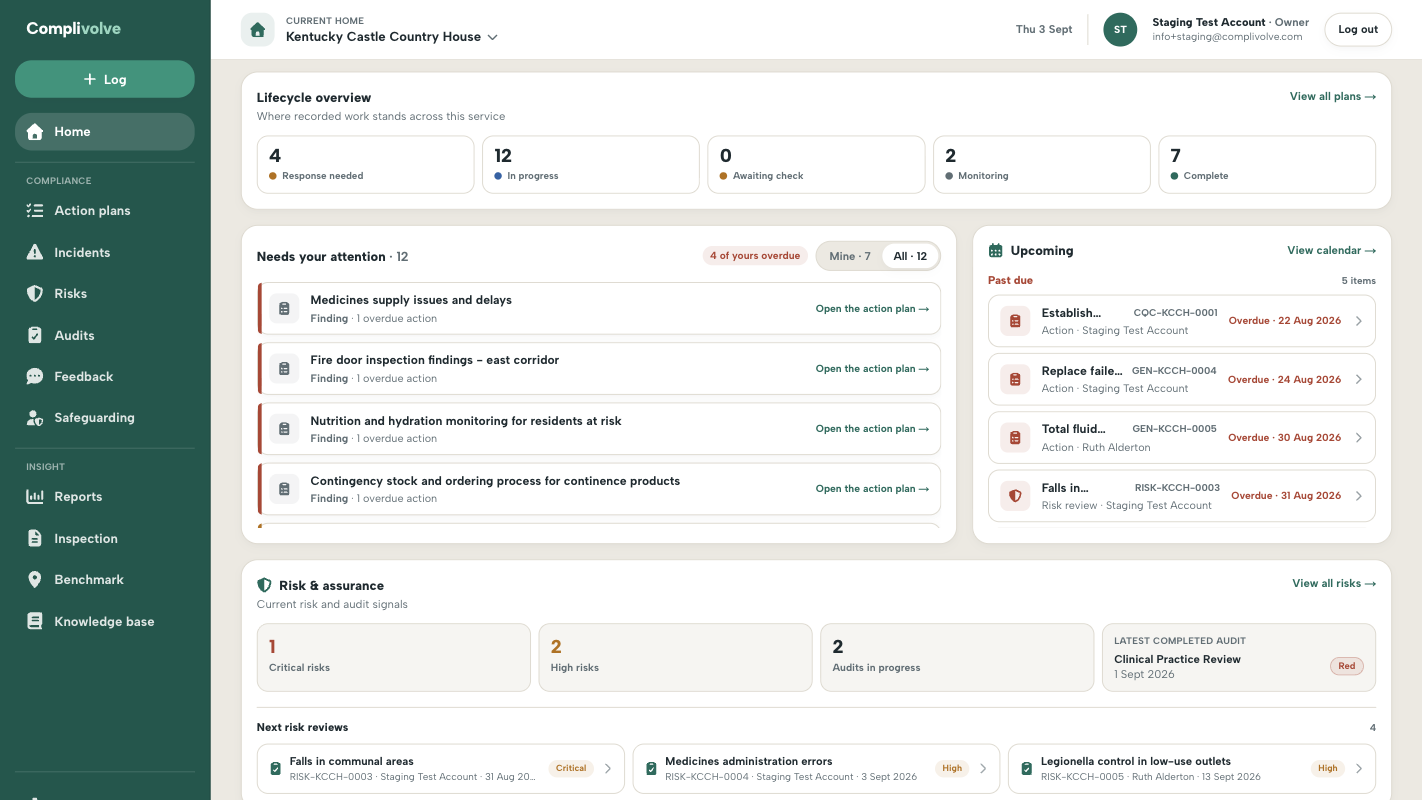Follow the View all plans link
Viewport: 1422px width, 800px height.
pos(1332,97)
